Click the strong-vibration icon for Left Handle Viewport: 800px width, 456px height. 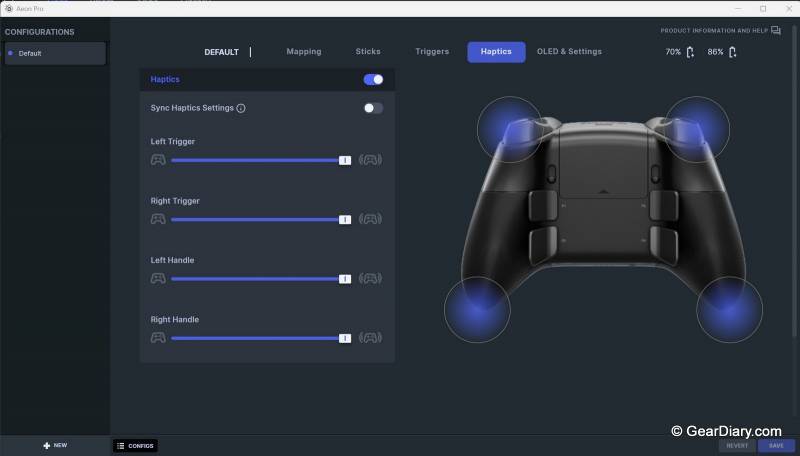coord(370,278)
